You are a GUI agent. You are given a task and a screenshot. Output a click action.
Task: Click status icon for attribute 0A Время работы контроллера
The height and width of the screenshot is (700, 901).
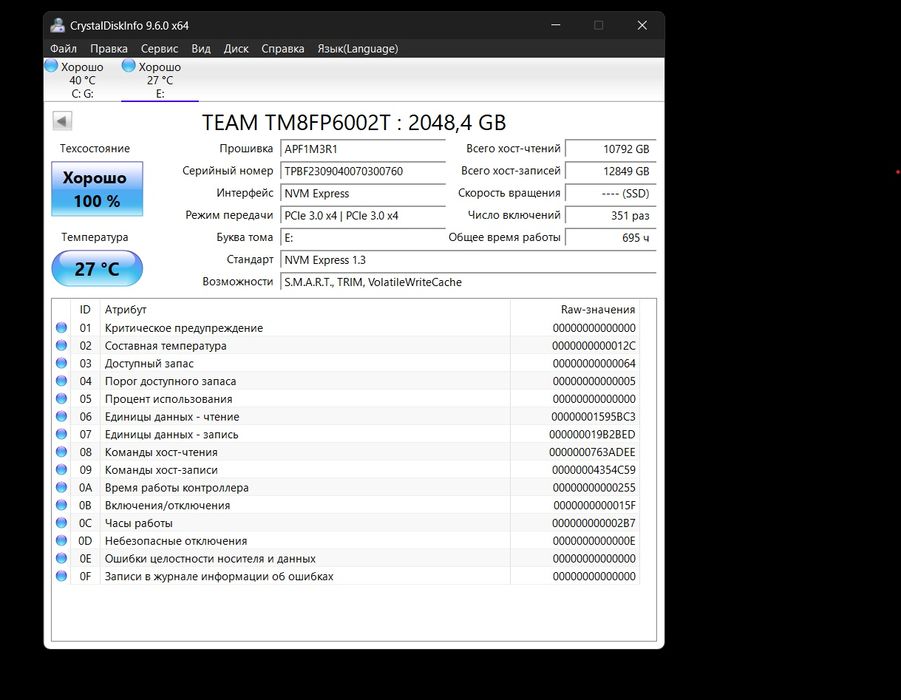[x=61, y=487]
